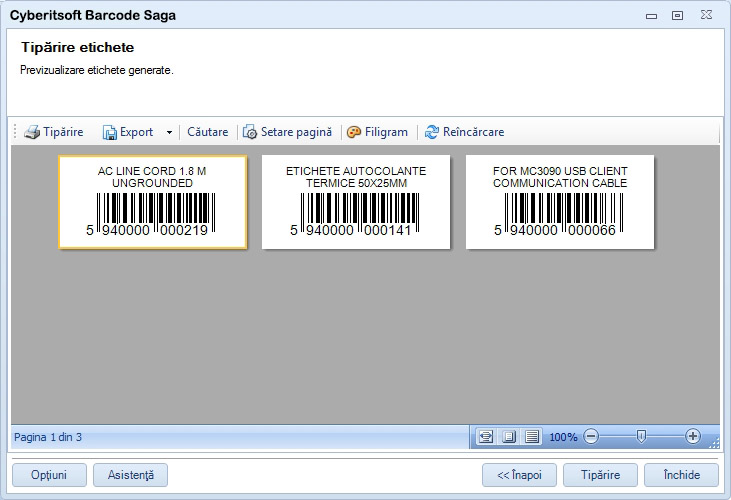
Task: Click the Închide close button
Action: (x=682, y=475)
